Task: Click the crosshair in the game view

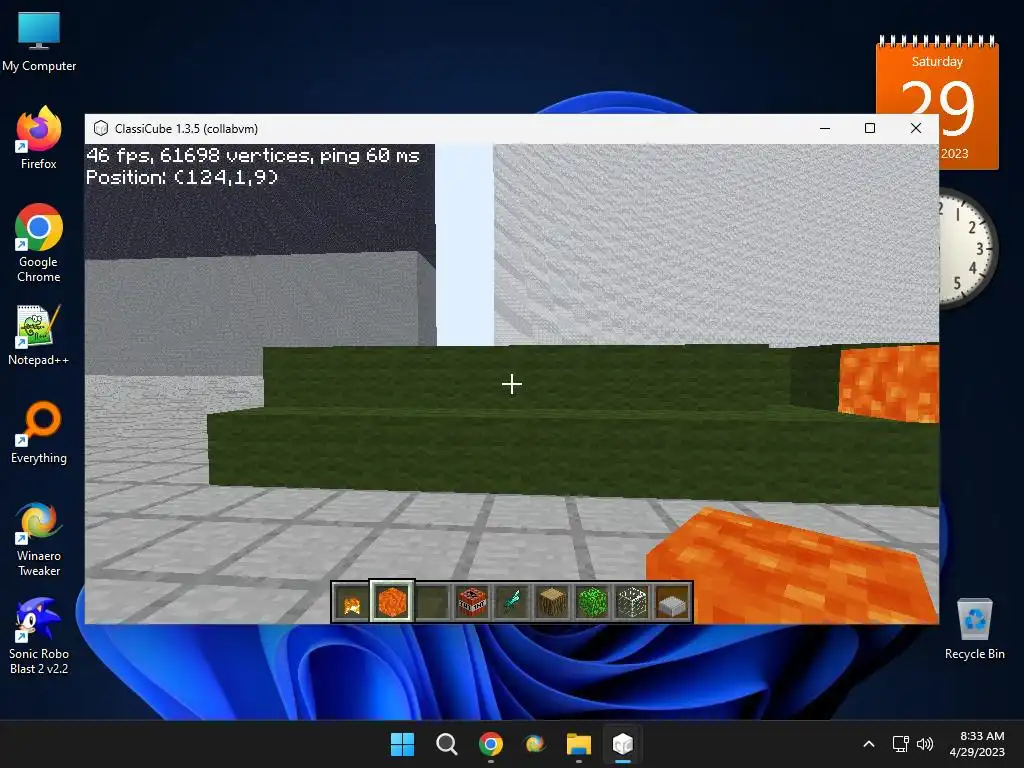Action: pyautogui.click(x=512, y=384)
